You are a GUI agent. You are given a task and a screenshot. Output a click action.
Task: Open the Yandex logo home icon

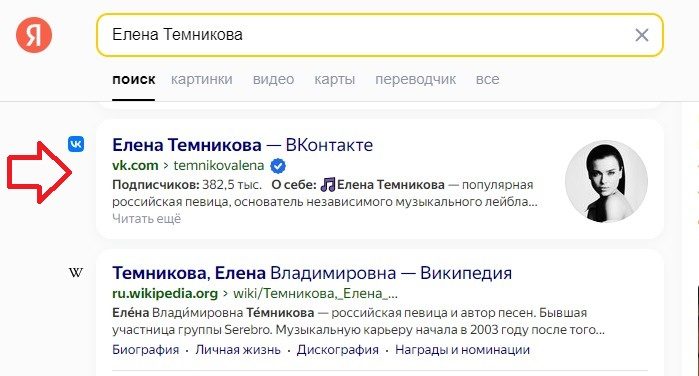pyautogui.click(x=34, y=35)
